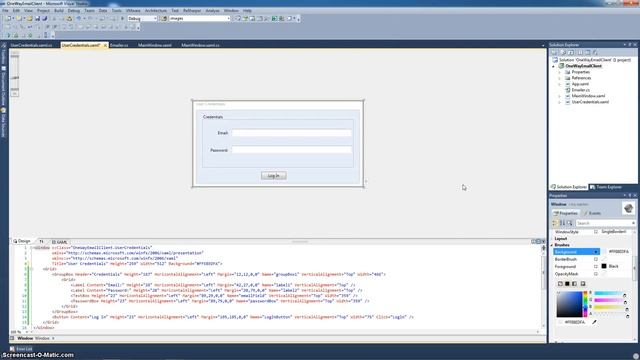The width and height of the screenshot is (640, 360).
Task: Select the gradient brush icon
Action: point(575,284)
